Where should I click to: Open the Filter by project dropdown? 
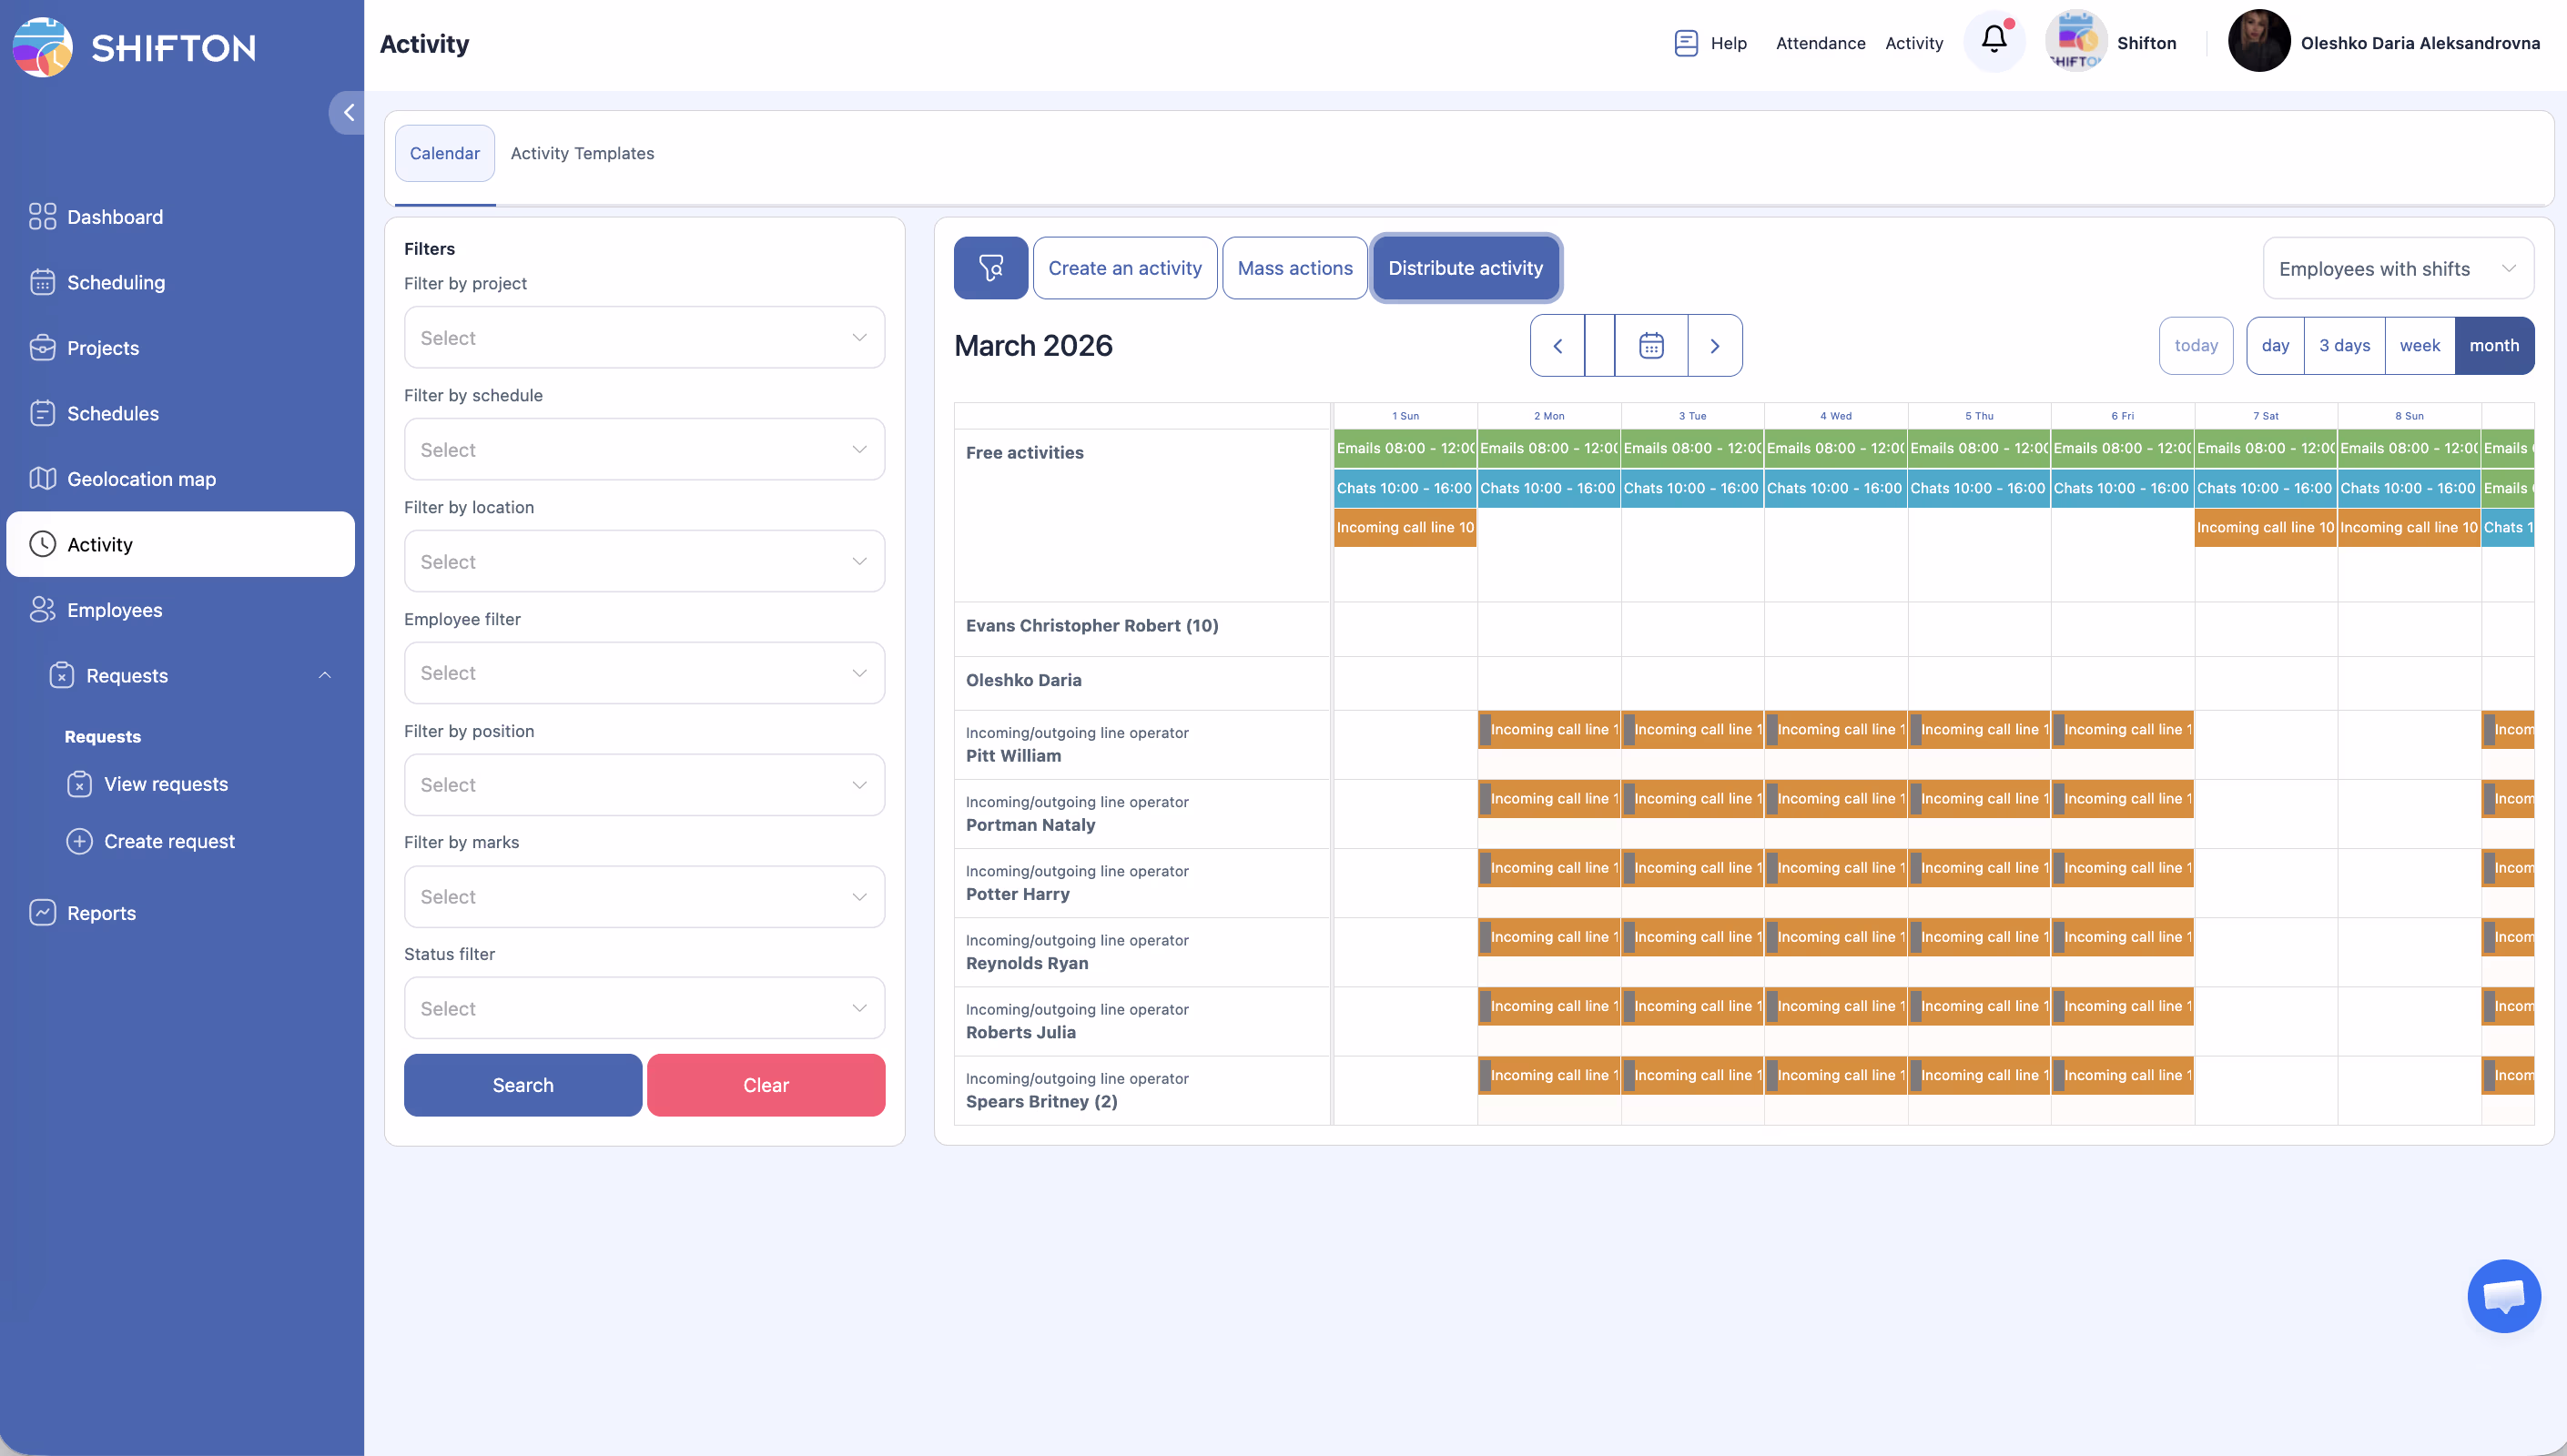(x=644, y=338)
